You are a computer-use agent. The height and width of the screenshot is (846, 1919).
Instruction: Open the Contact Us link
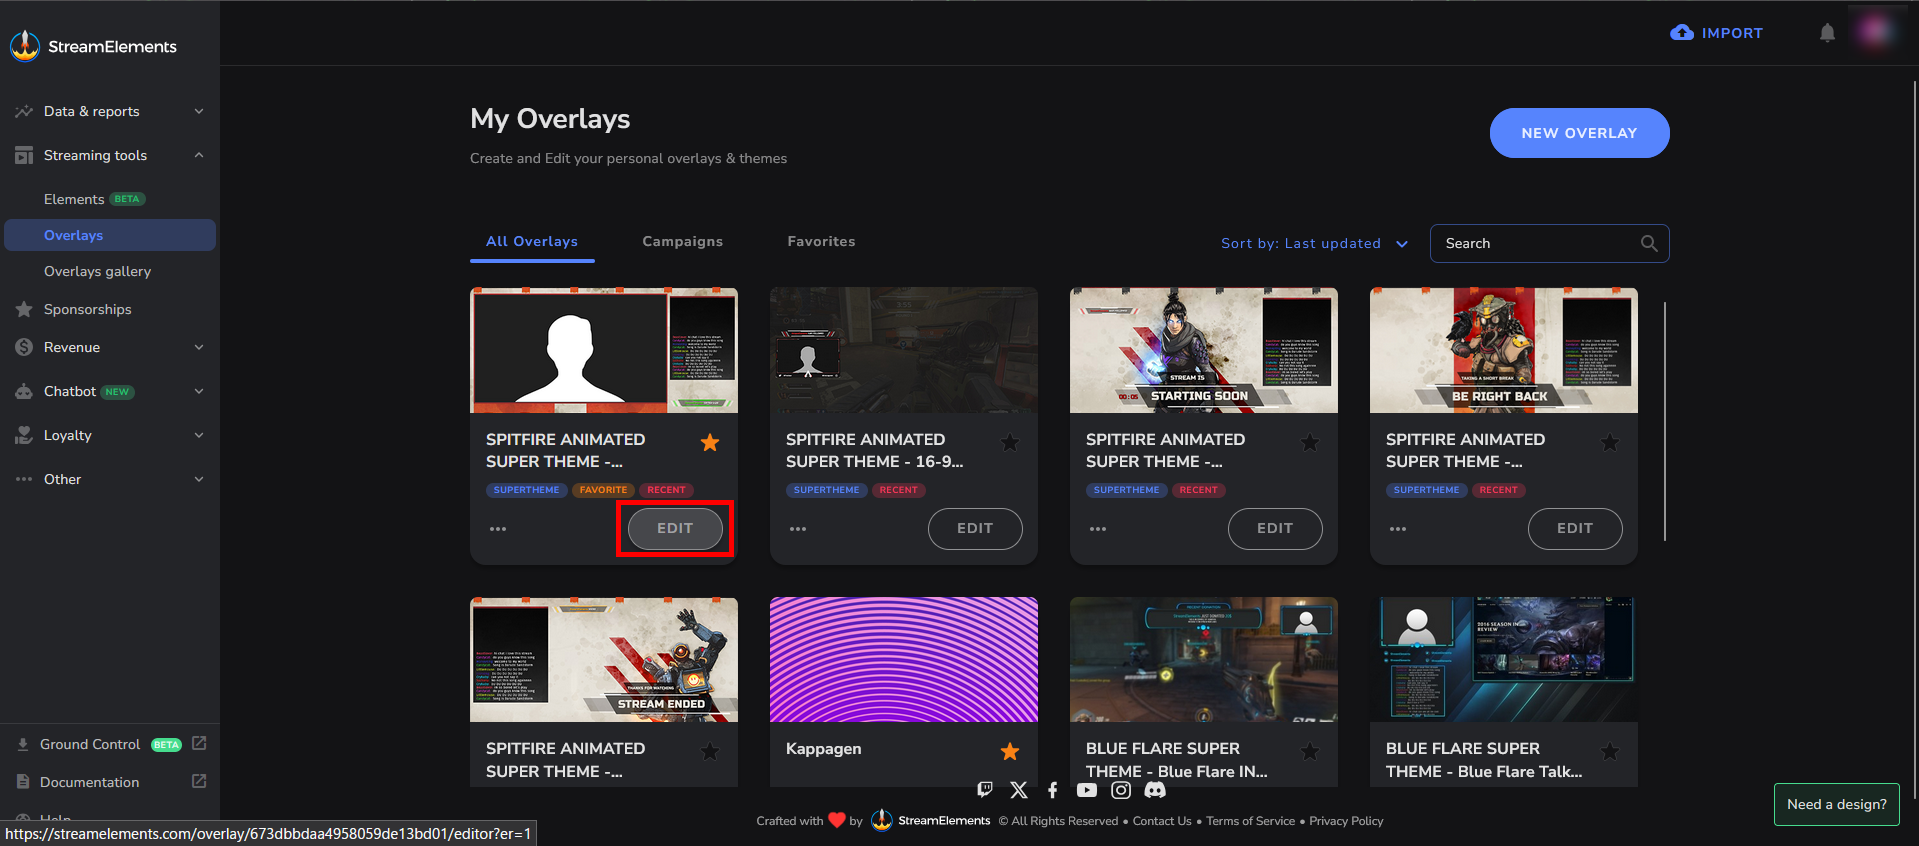pos(1162,821)
